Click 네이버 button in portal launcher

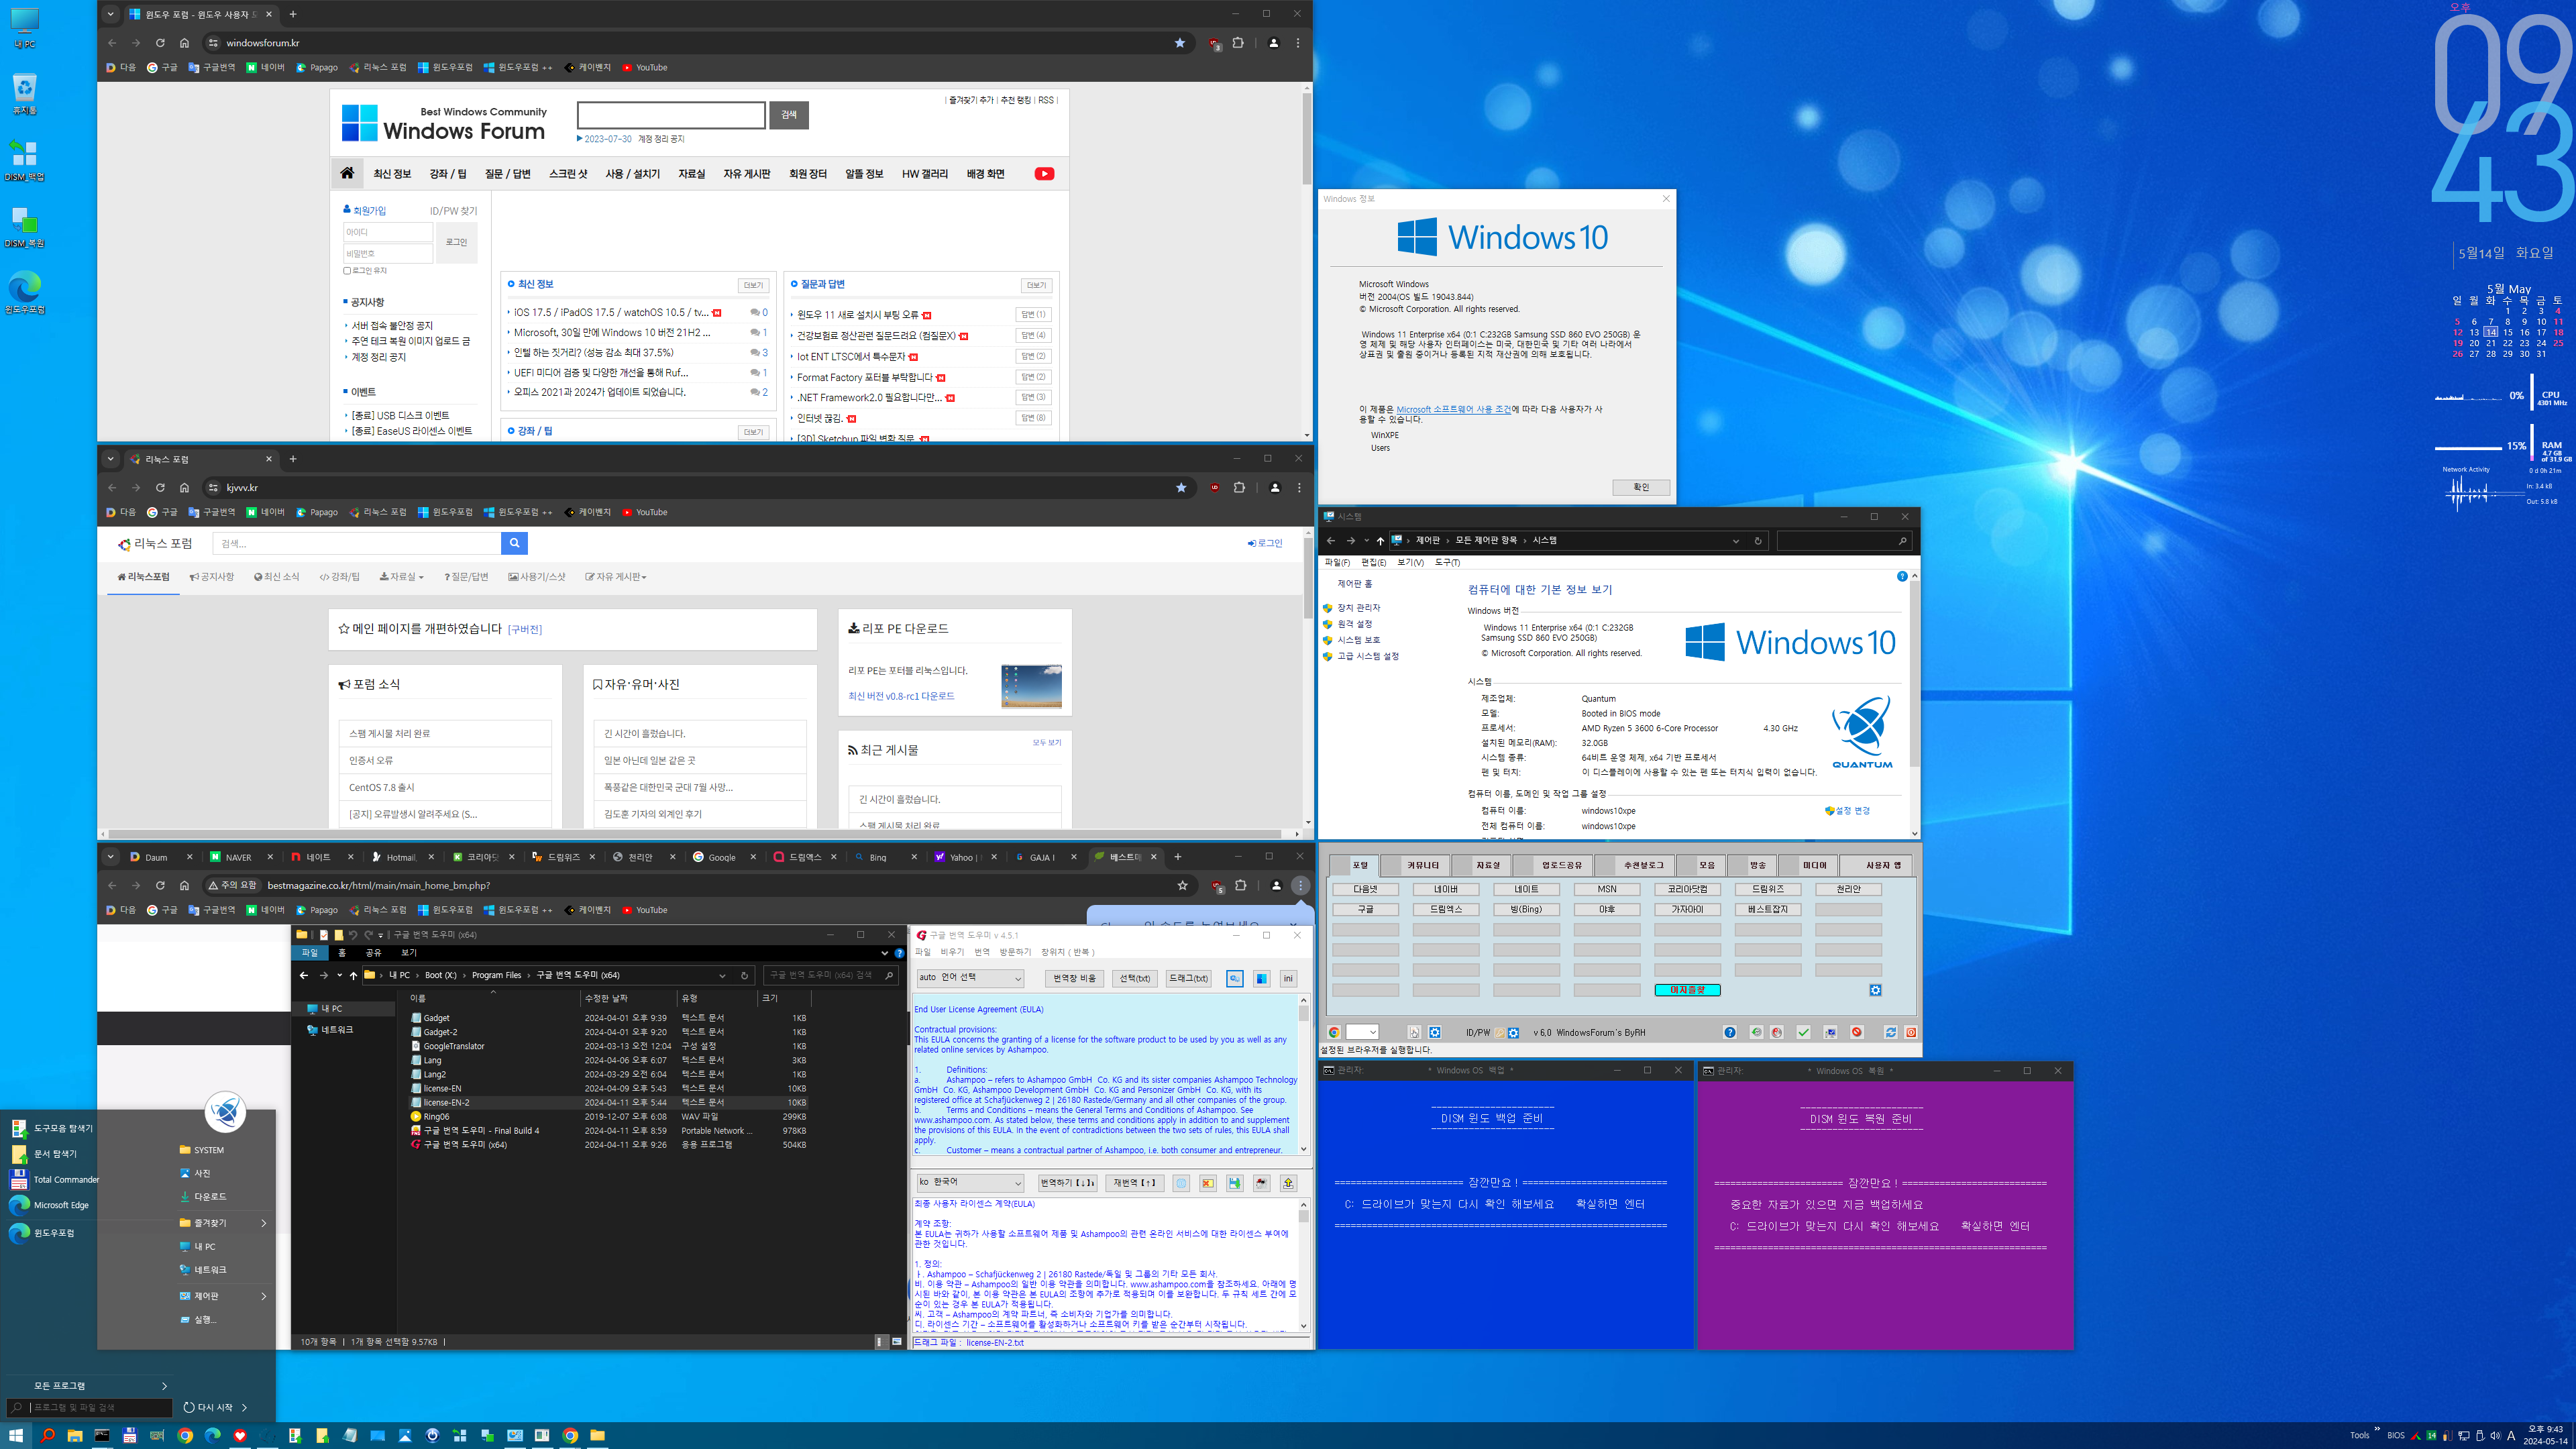1445,889
